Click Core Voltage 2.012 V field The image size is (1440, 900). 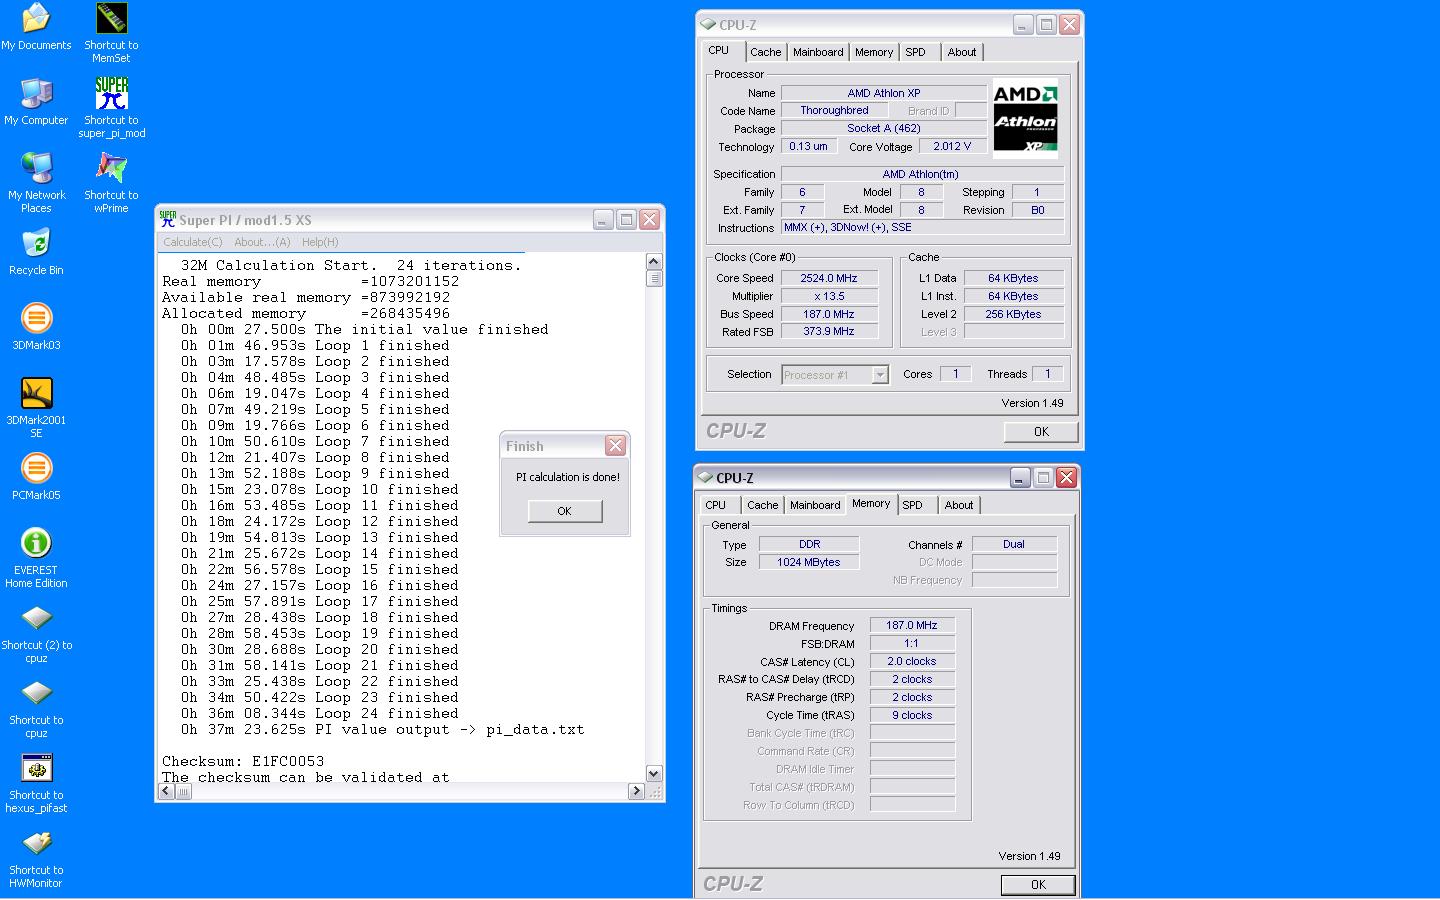pyautogui.click(x=952, y=146)
